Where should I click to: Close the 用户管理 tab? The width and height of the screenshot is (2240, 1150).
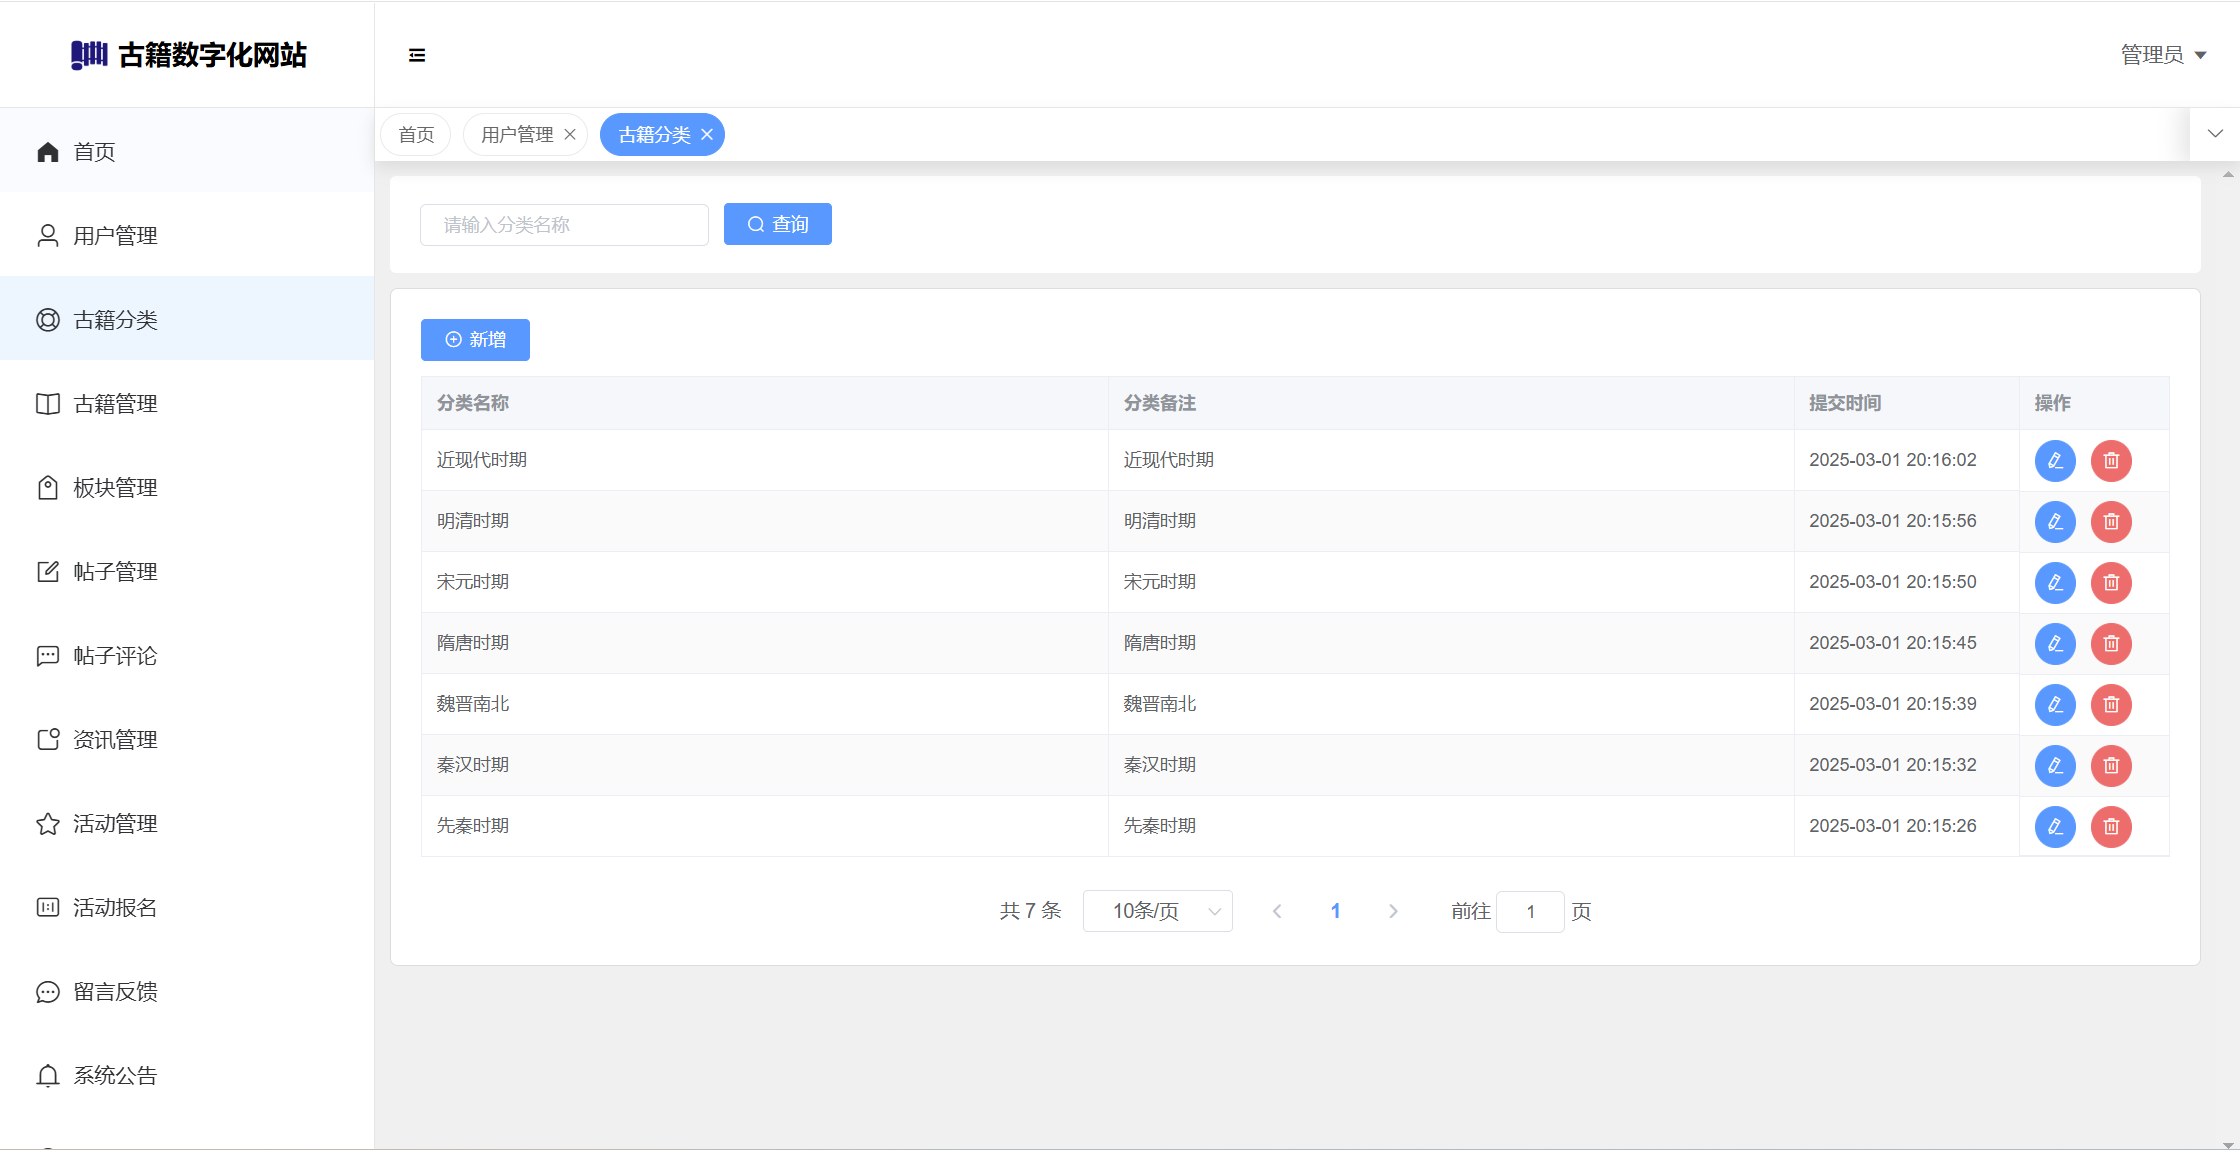(x=570, y=135)
